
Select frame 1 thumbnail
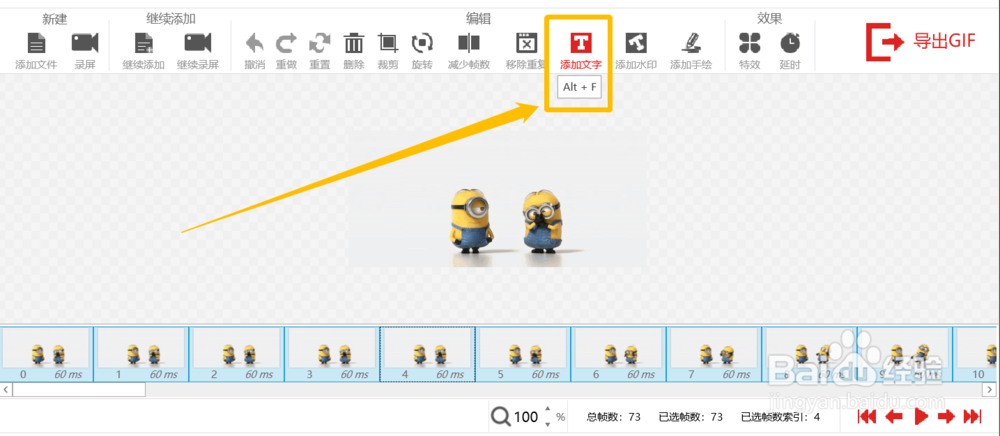pyautogui.click(x=142, y=354)
